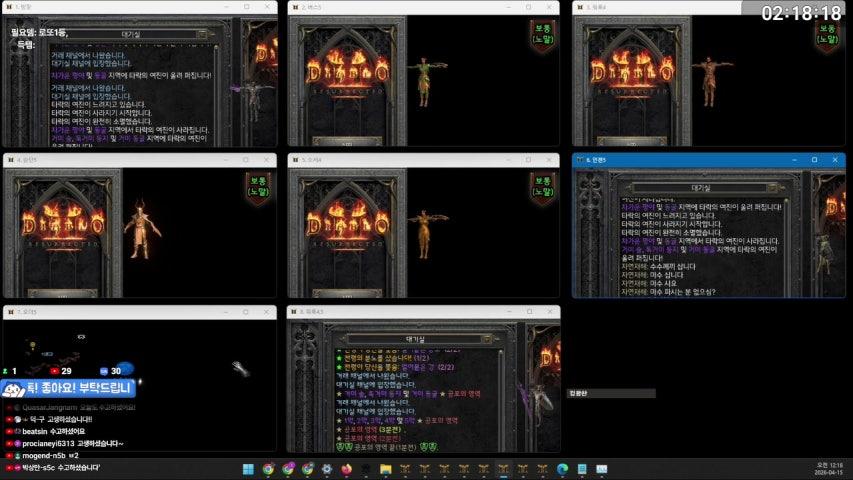Maximize window 6 with the blue title bar
Viewport: 853px width, 480px height.
click(814, 160)
